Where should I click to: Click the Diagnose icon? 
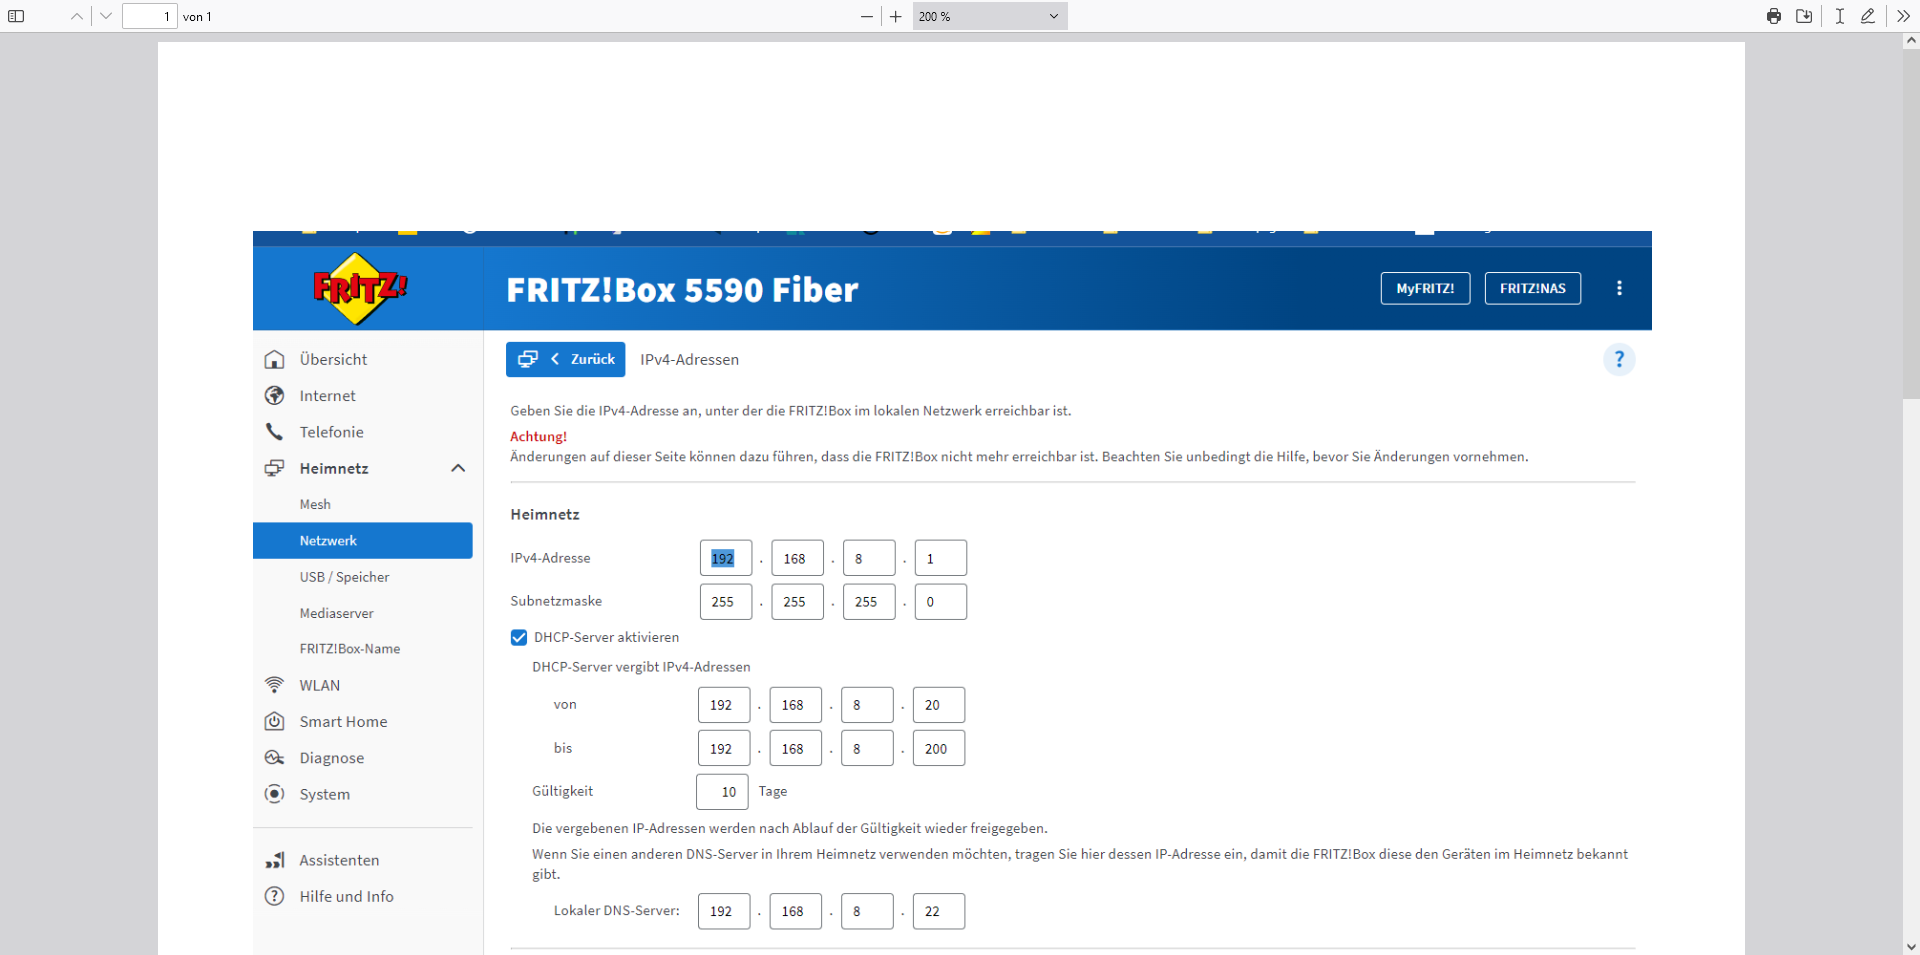274,758
